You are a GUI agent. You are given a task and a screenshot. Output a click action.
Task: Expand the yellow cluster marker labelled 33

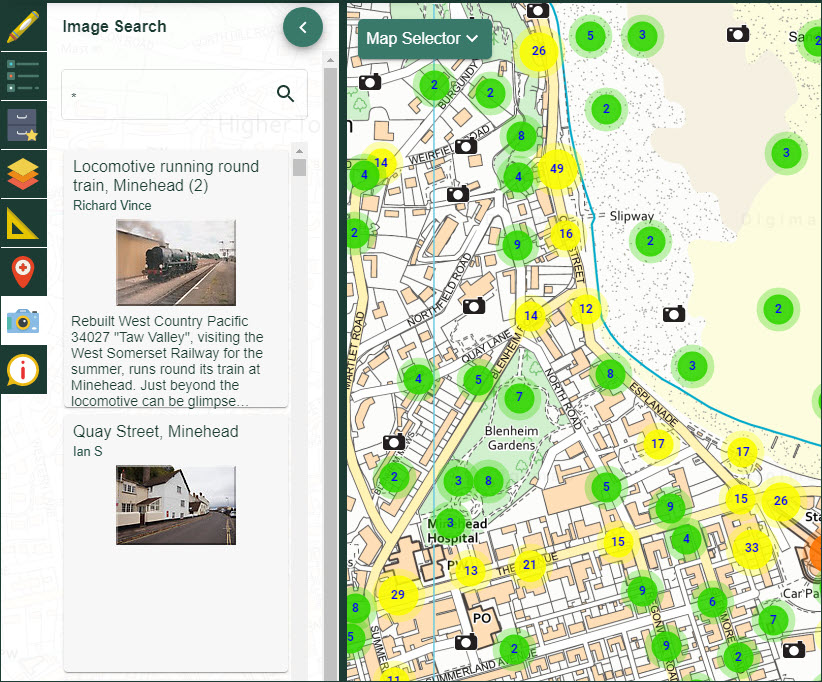[x=751, y=548]
